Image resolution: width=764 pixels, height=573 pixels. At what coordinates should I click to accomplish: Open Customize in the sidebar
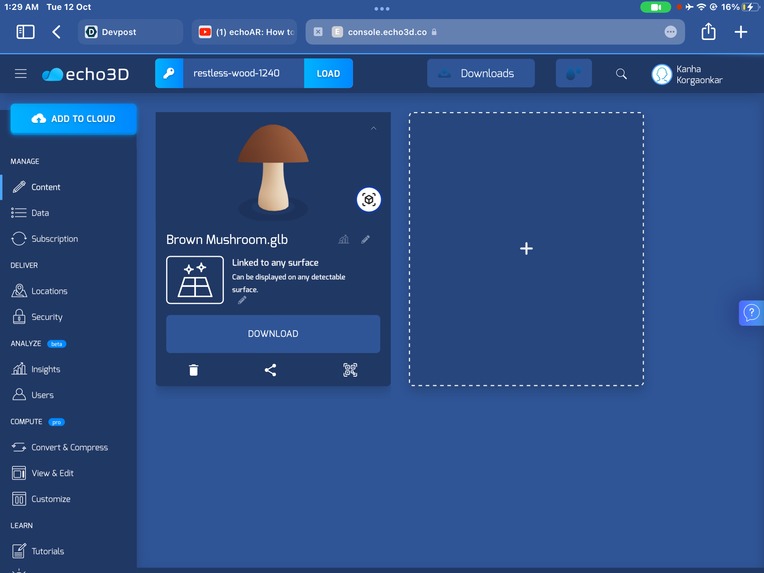point(41,499)
